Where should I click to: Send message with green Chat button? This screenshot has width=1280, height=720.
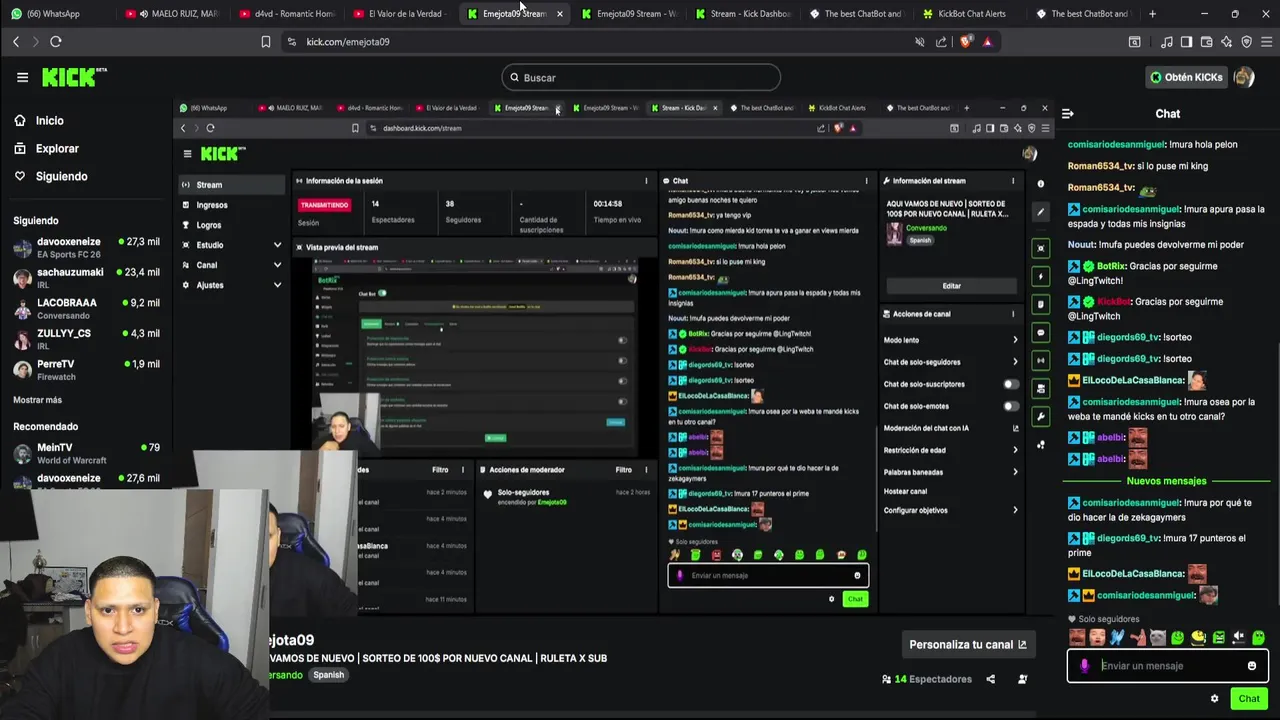click(1249, 699)
